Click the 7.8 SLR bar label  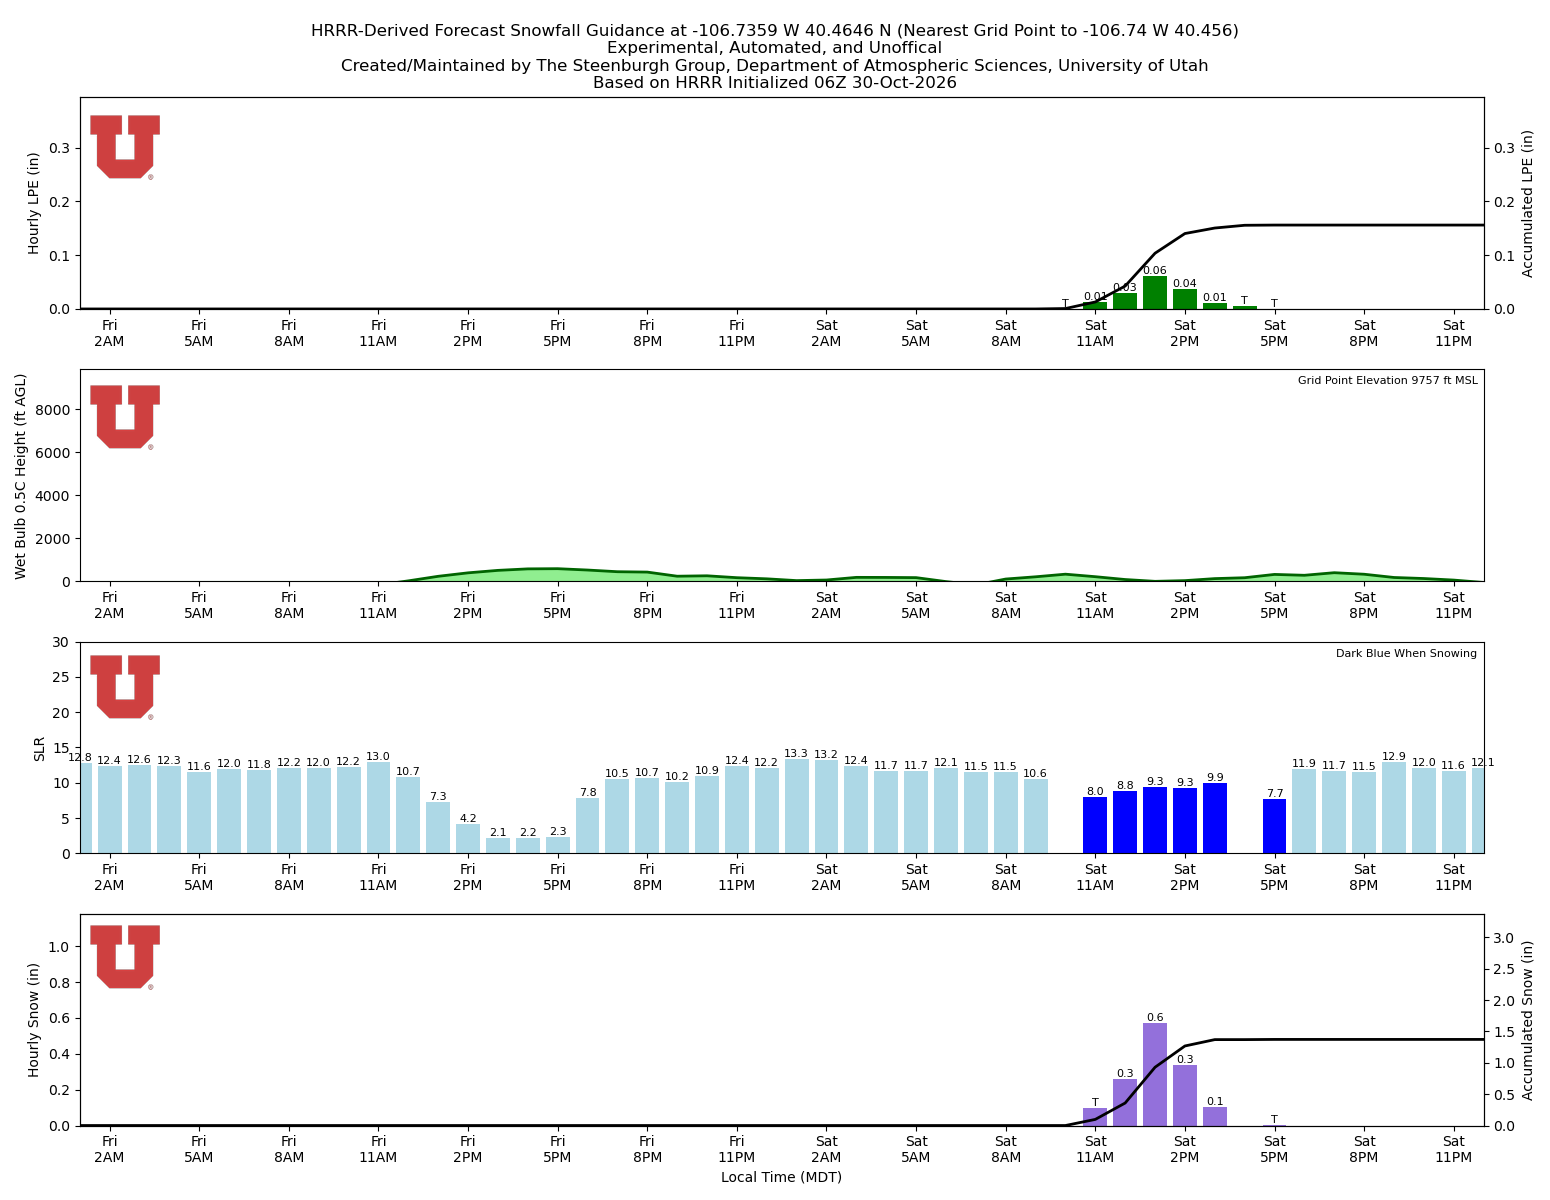[x=588, y=792]
